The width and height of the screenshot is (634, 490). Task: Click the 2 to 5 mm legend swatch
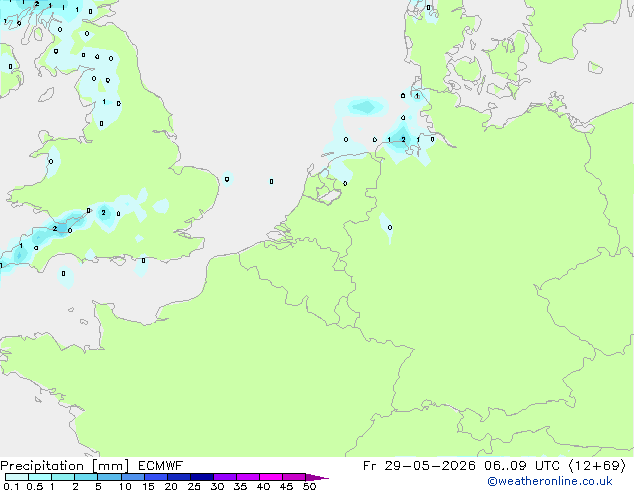pos(86,477)
